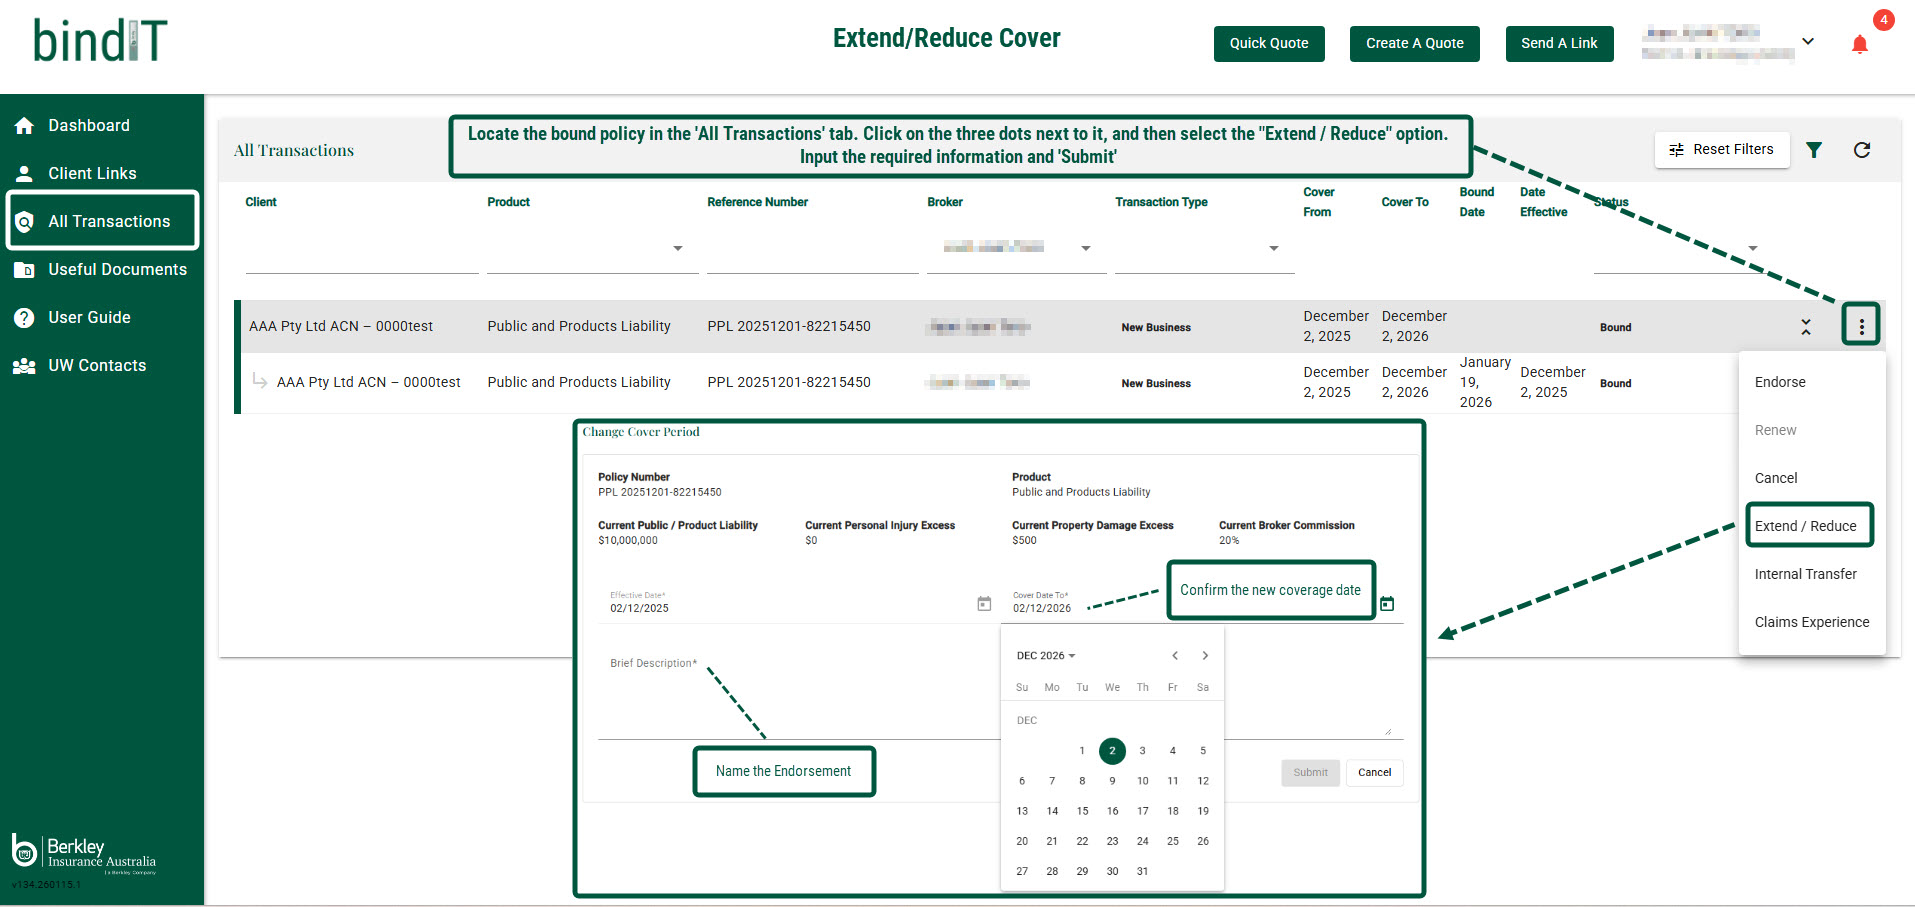The width and height of the screenshot is (1915, 907).
Task: Go to previous month in calendar
Action: pyautogui.click(x=1175, y=656)
